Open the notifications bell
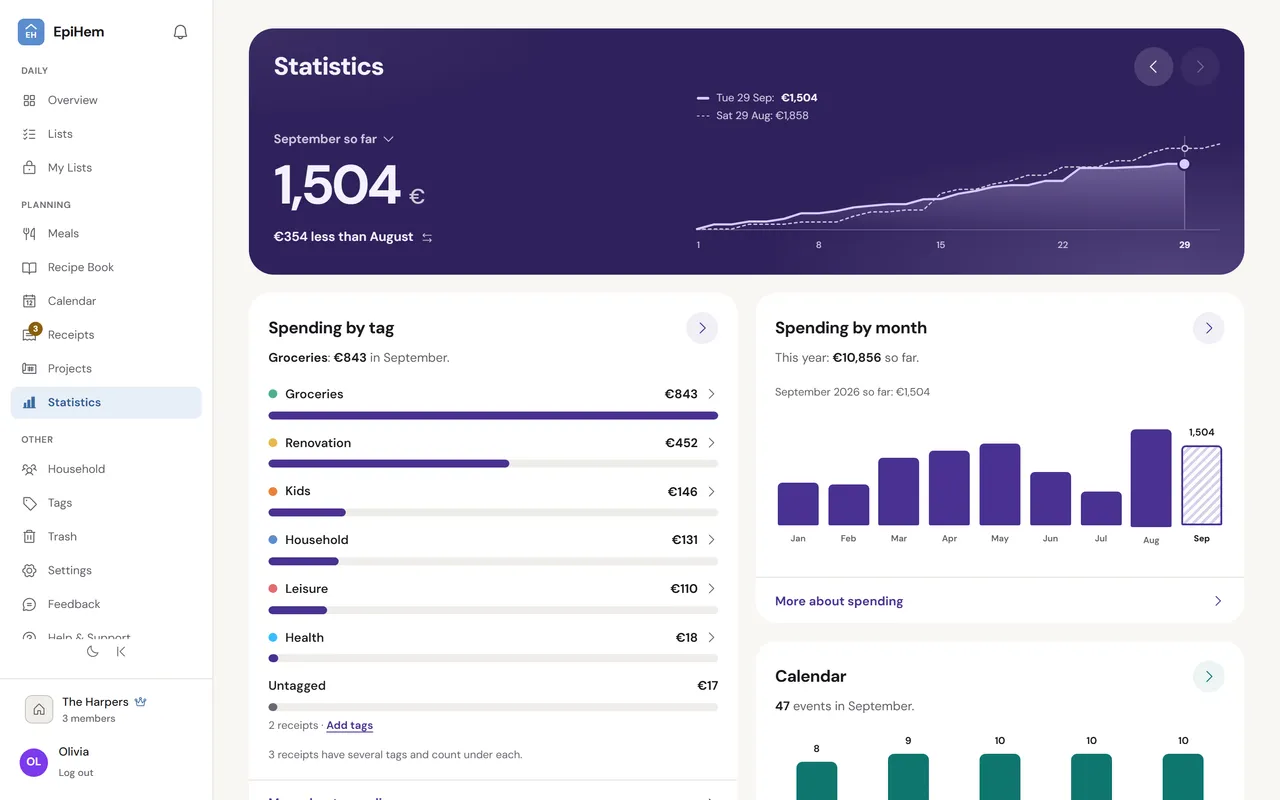The image size is (1280, 800). pos(180,32)
